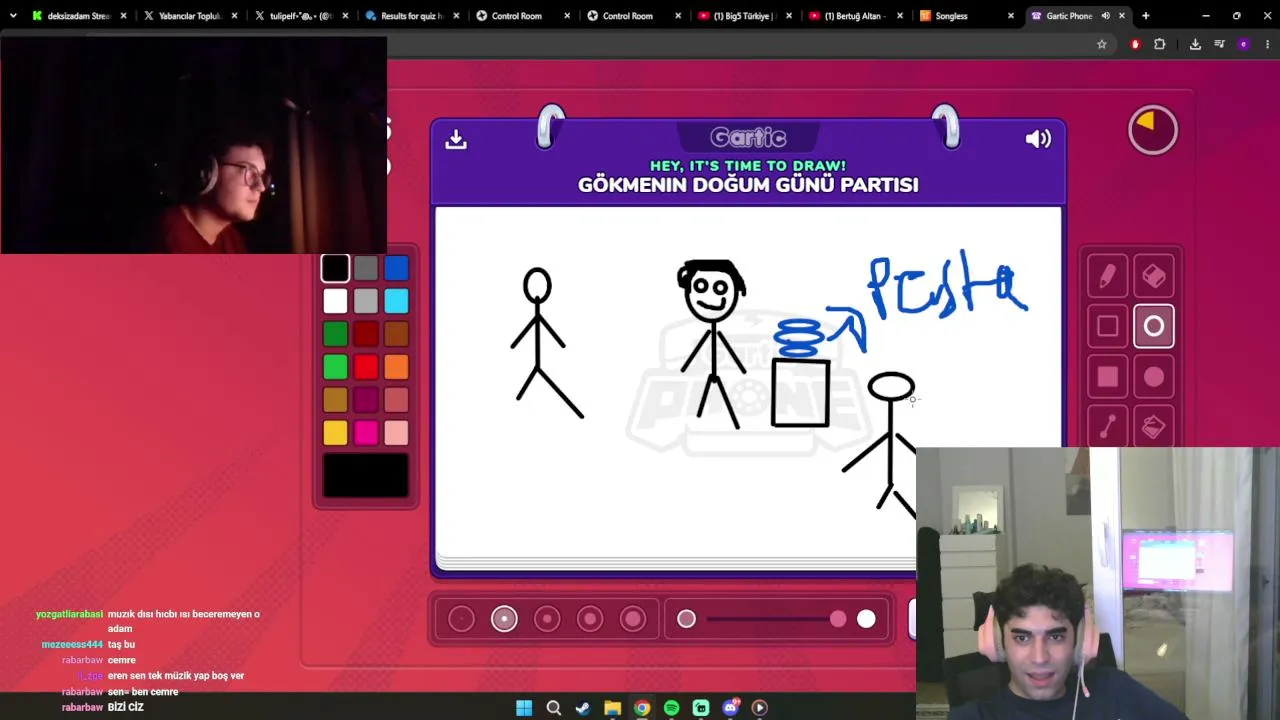The width and height of the screenshot is (1280, 720).
Task: Pick the filled rectangle shape tool
Action: (1107, 377)
